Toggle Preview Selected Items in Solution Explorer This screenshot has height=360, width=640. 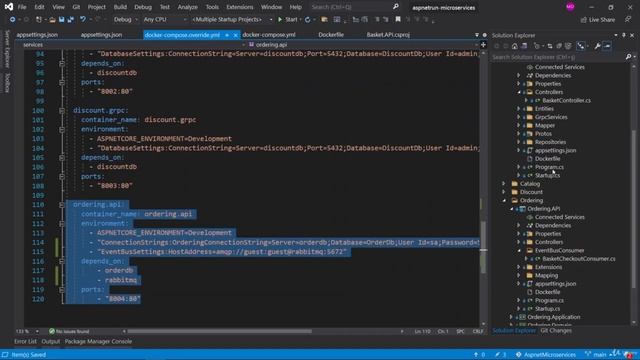tap(607, 46)
